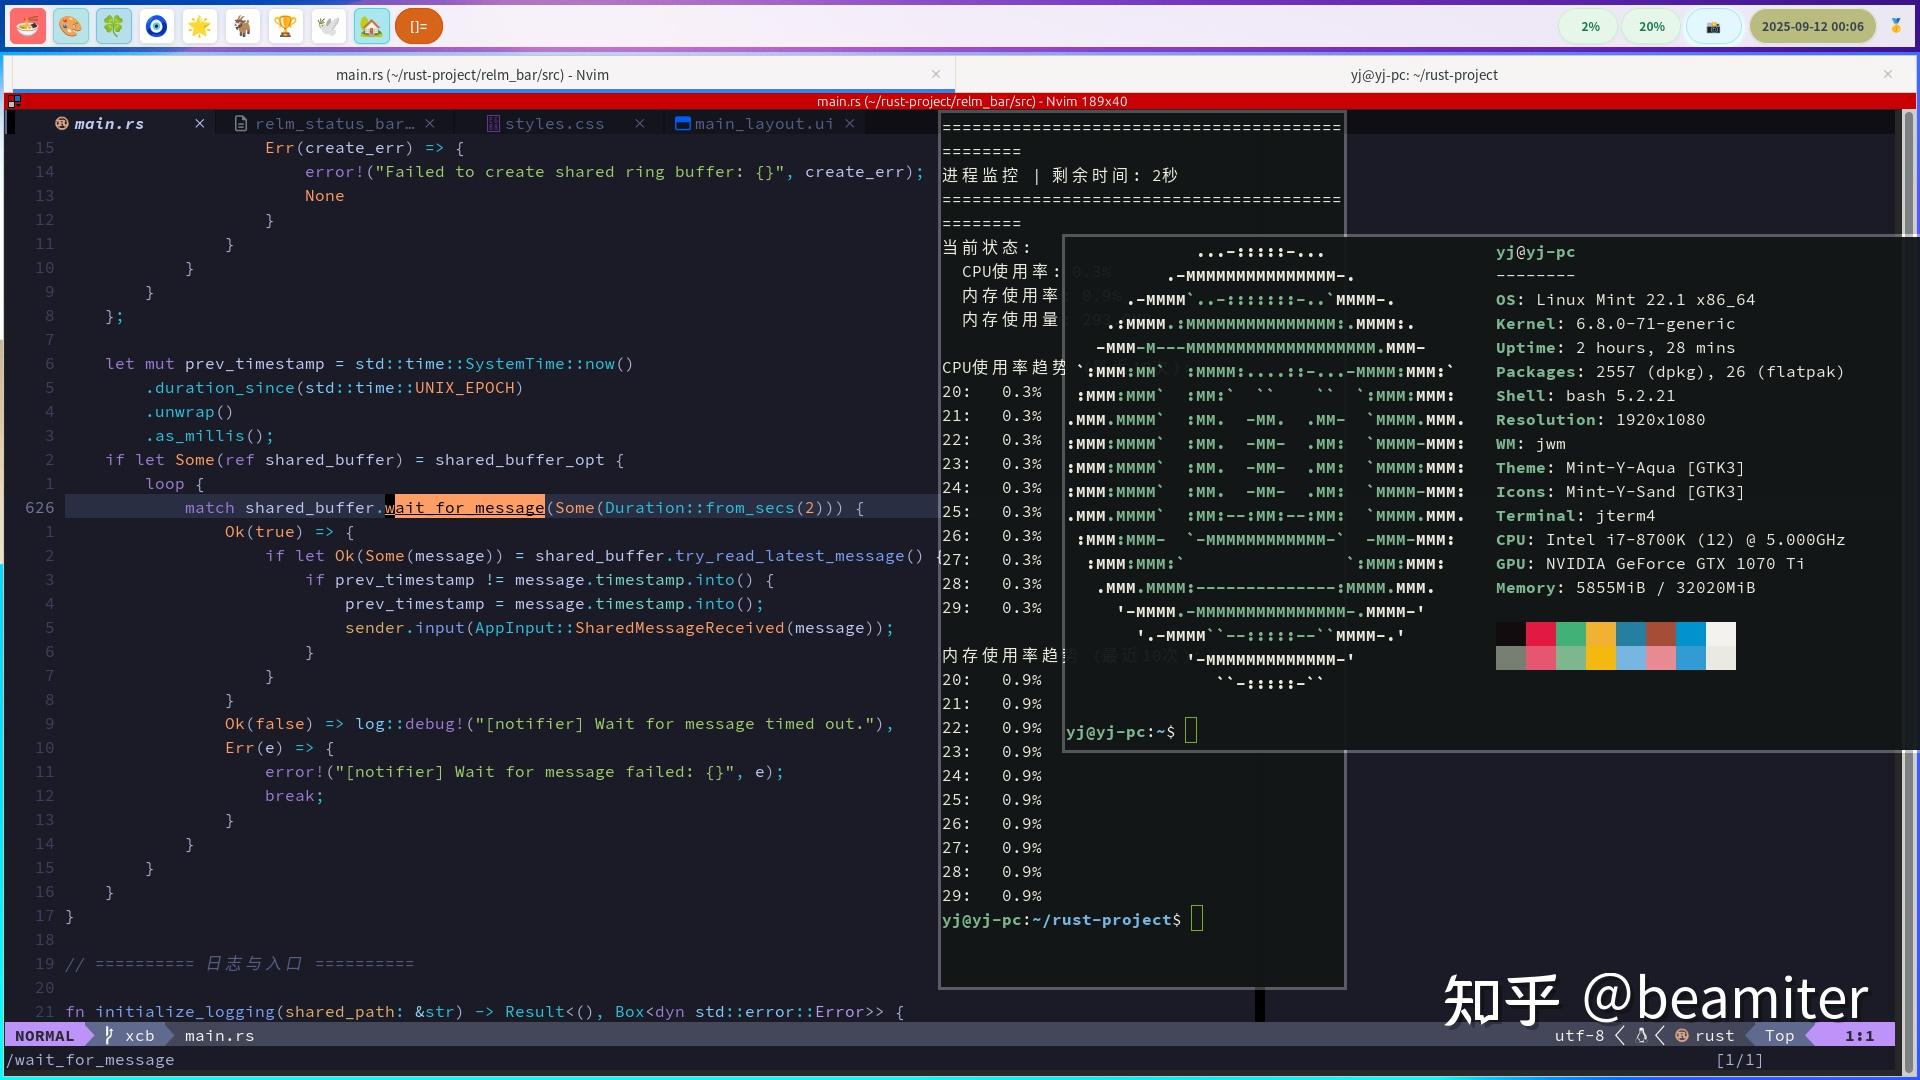Click the date and time 2025-09-12 00:06

[x=1813, y=27]
